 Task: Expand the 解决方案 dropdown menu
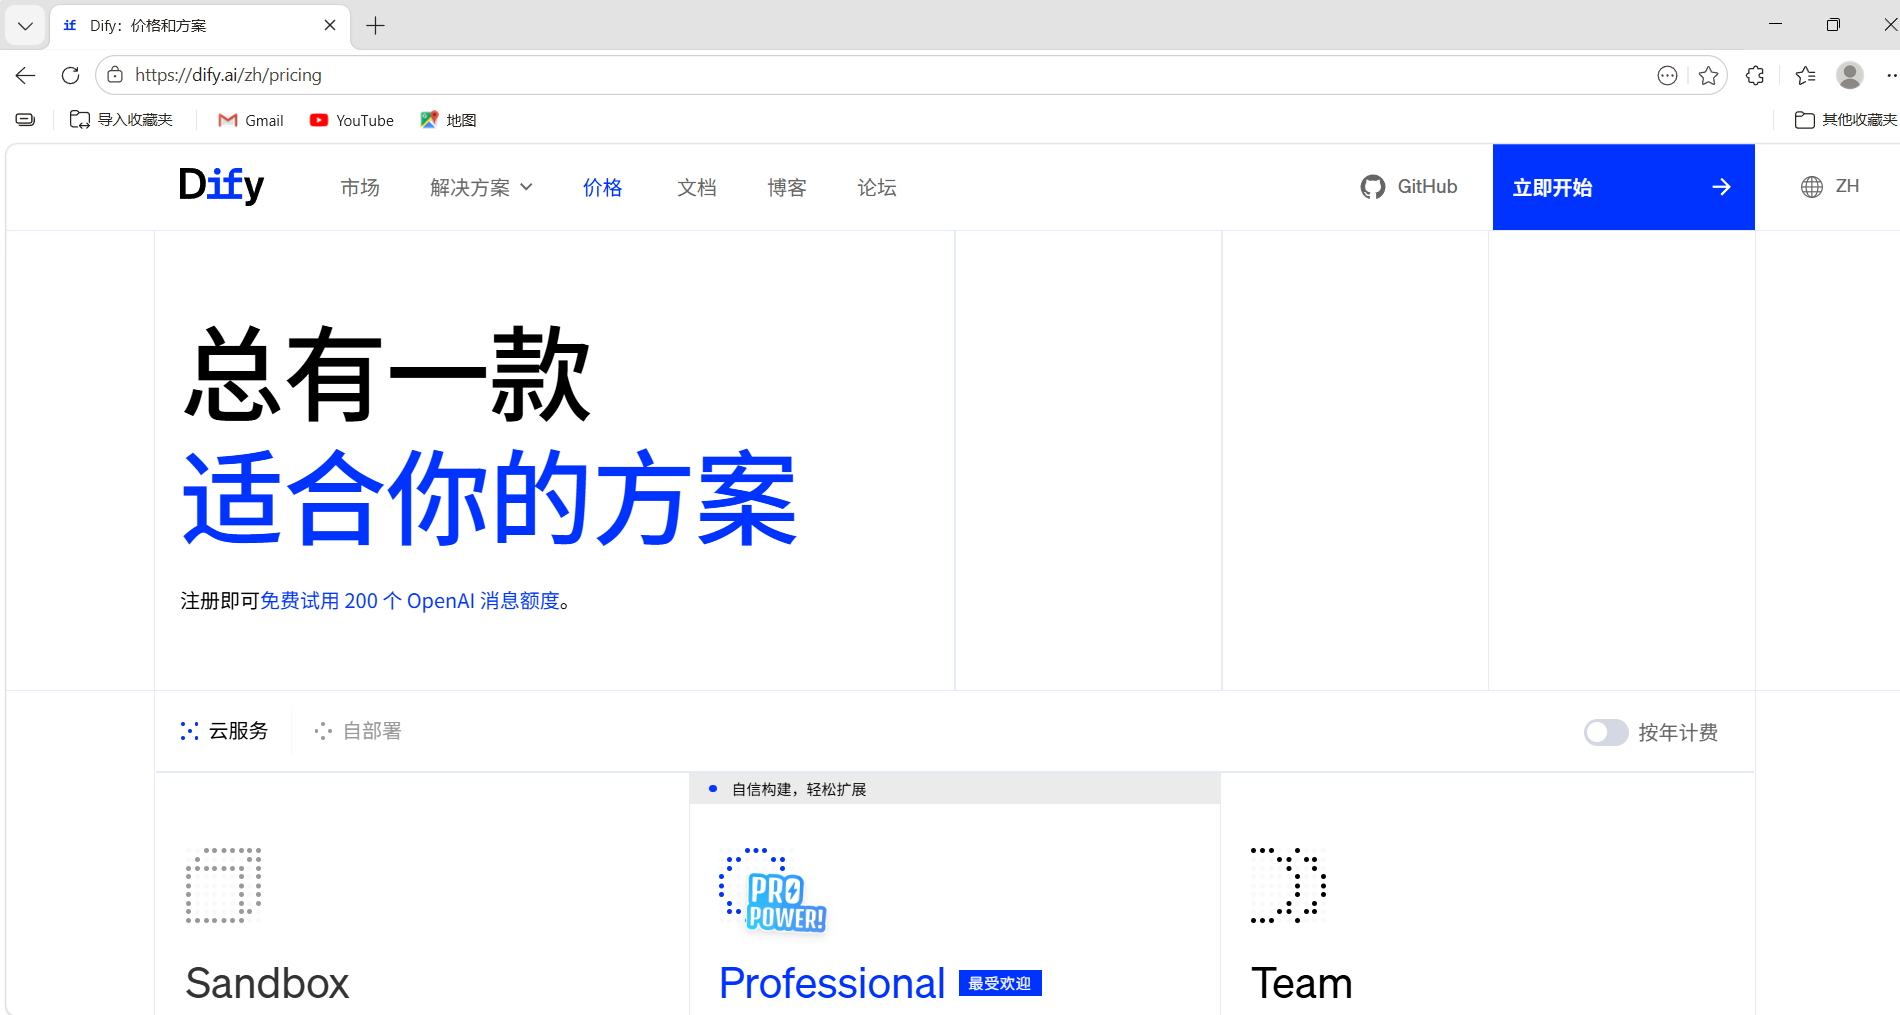click(x=481, y=187)
